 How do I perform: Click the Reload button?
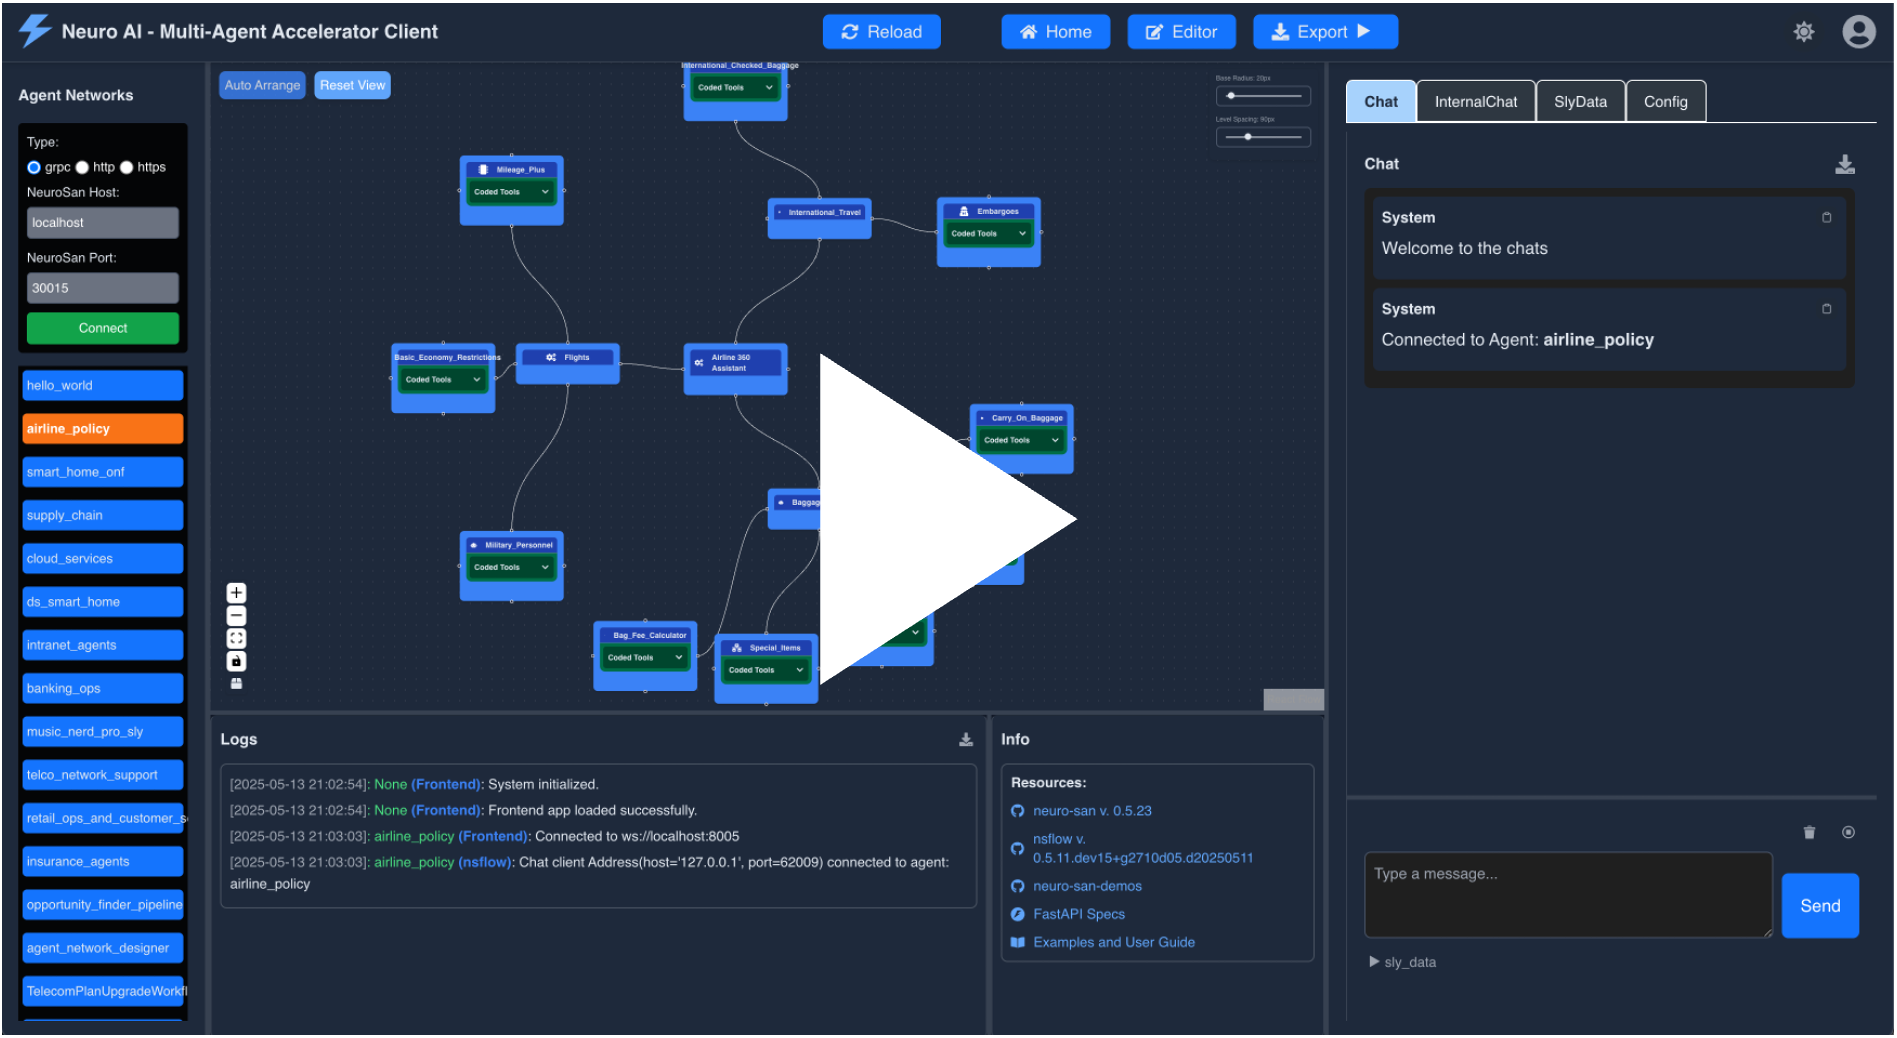point(882,32)
